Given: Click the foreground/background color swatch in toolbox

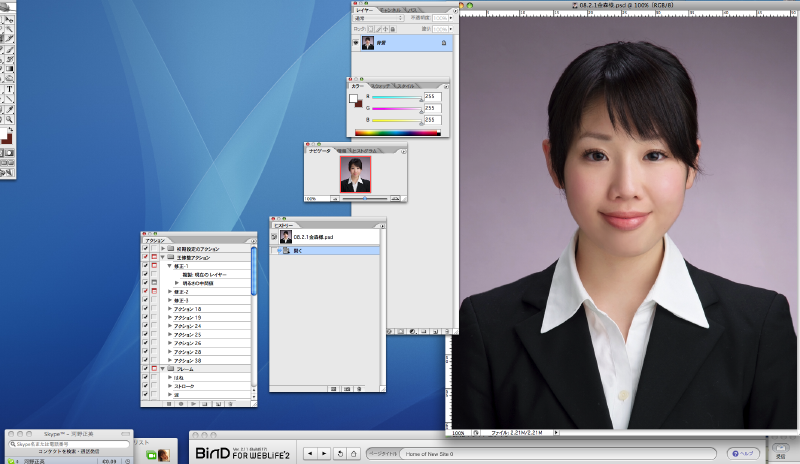Looking at the screenshot, I should (6, 136).
